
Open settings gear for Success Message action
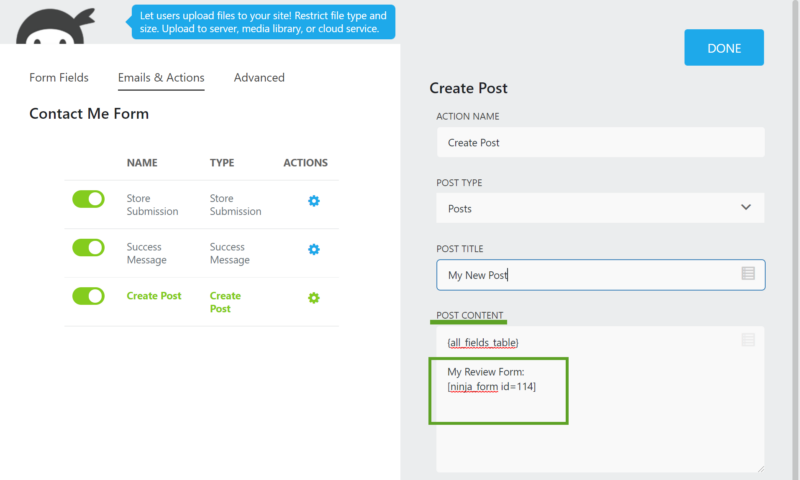pos(314,249)
